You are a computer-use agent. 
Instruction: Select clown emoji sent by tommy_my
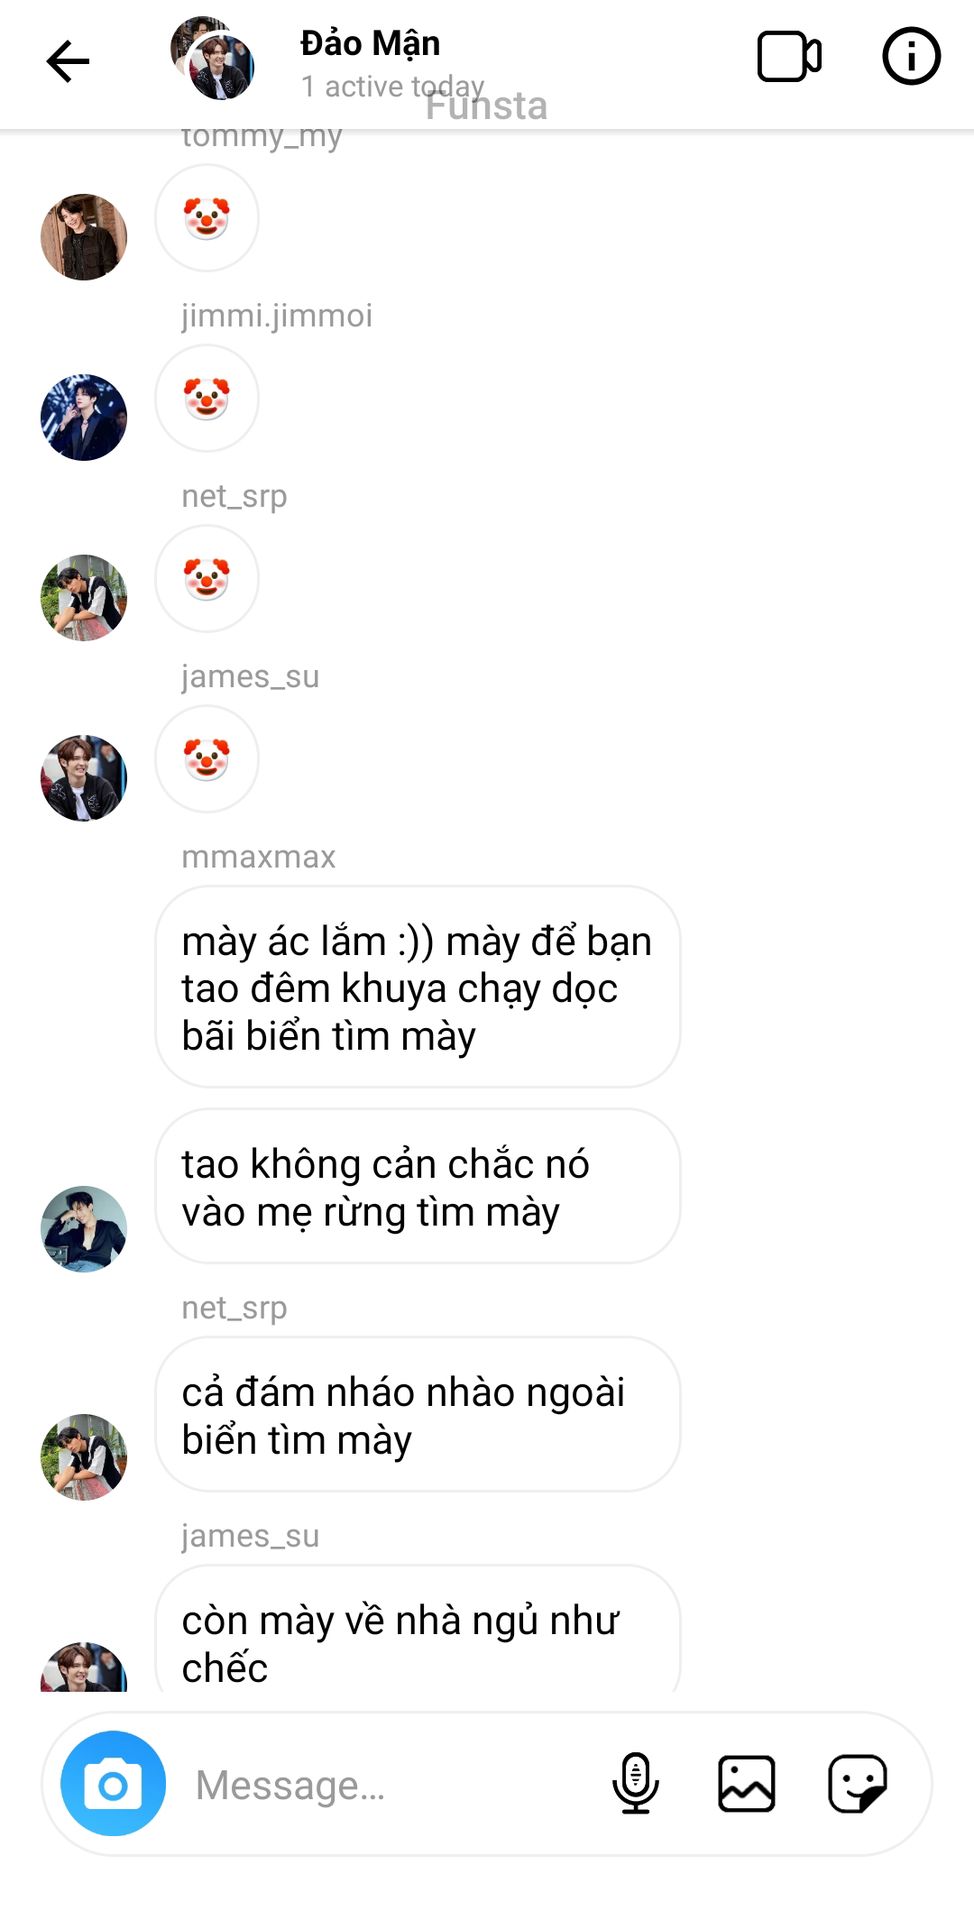pos(207,218)
